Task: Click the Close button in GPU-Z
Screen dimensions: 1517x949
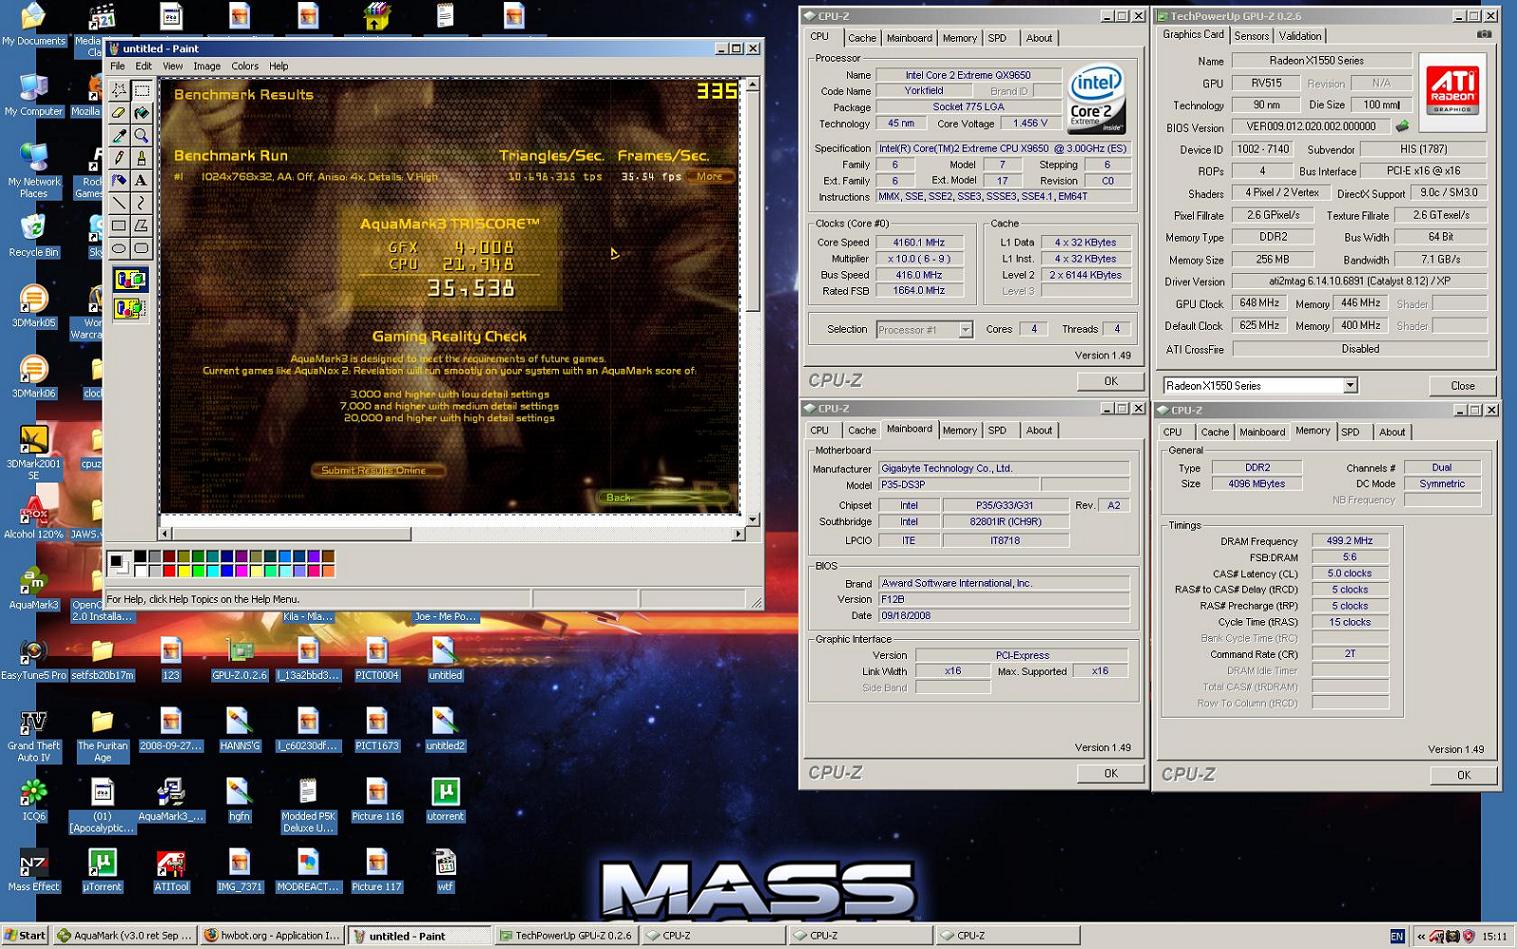Action: (1462, 386)
